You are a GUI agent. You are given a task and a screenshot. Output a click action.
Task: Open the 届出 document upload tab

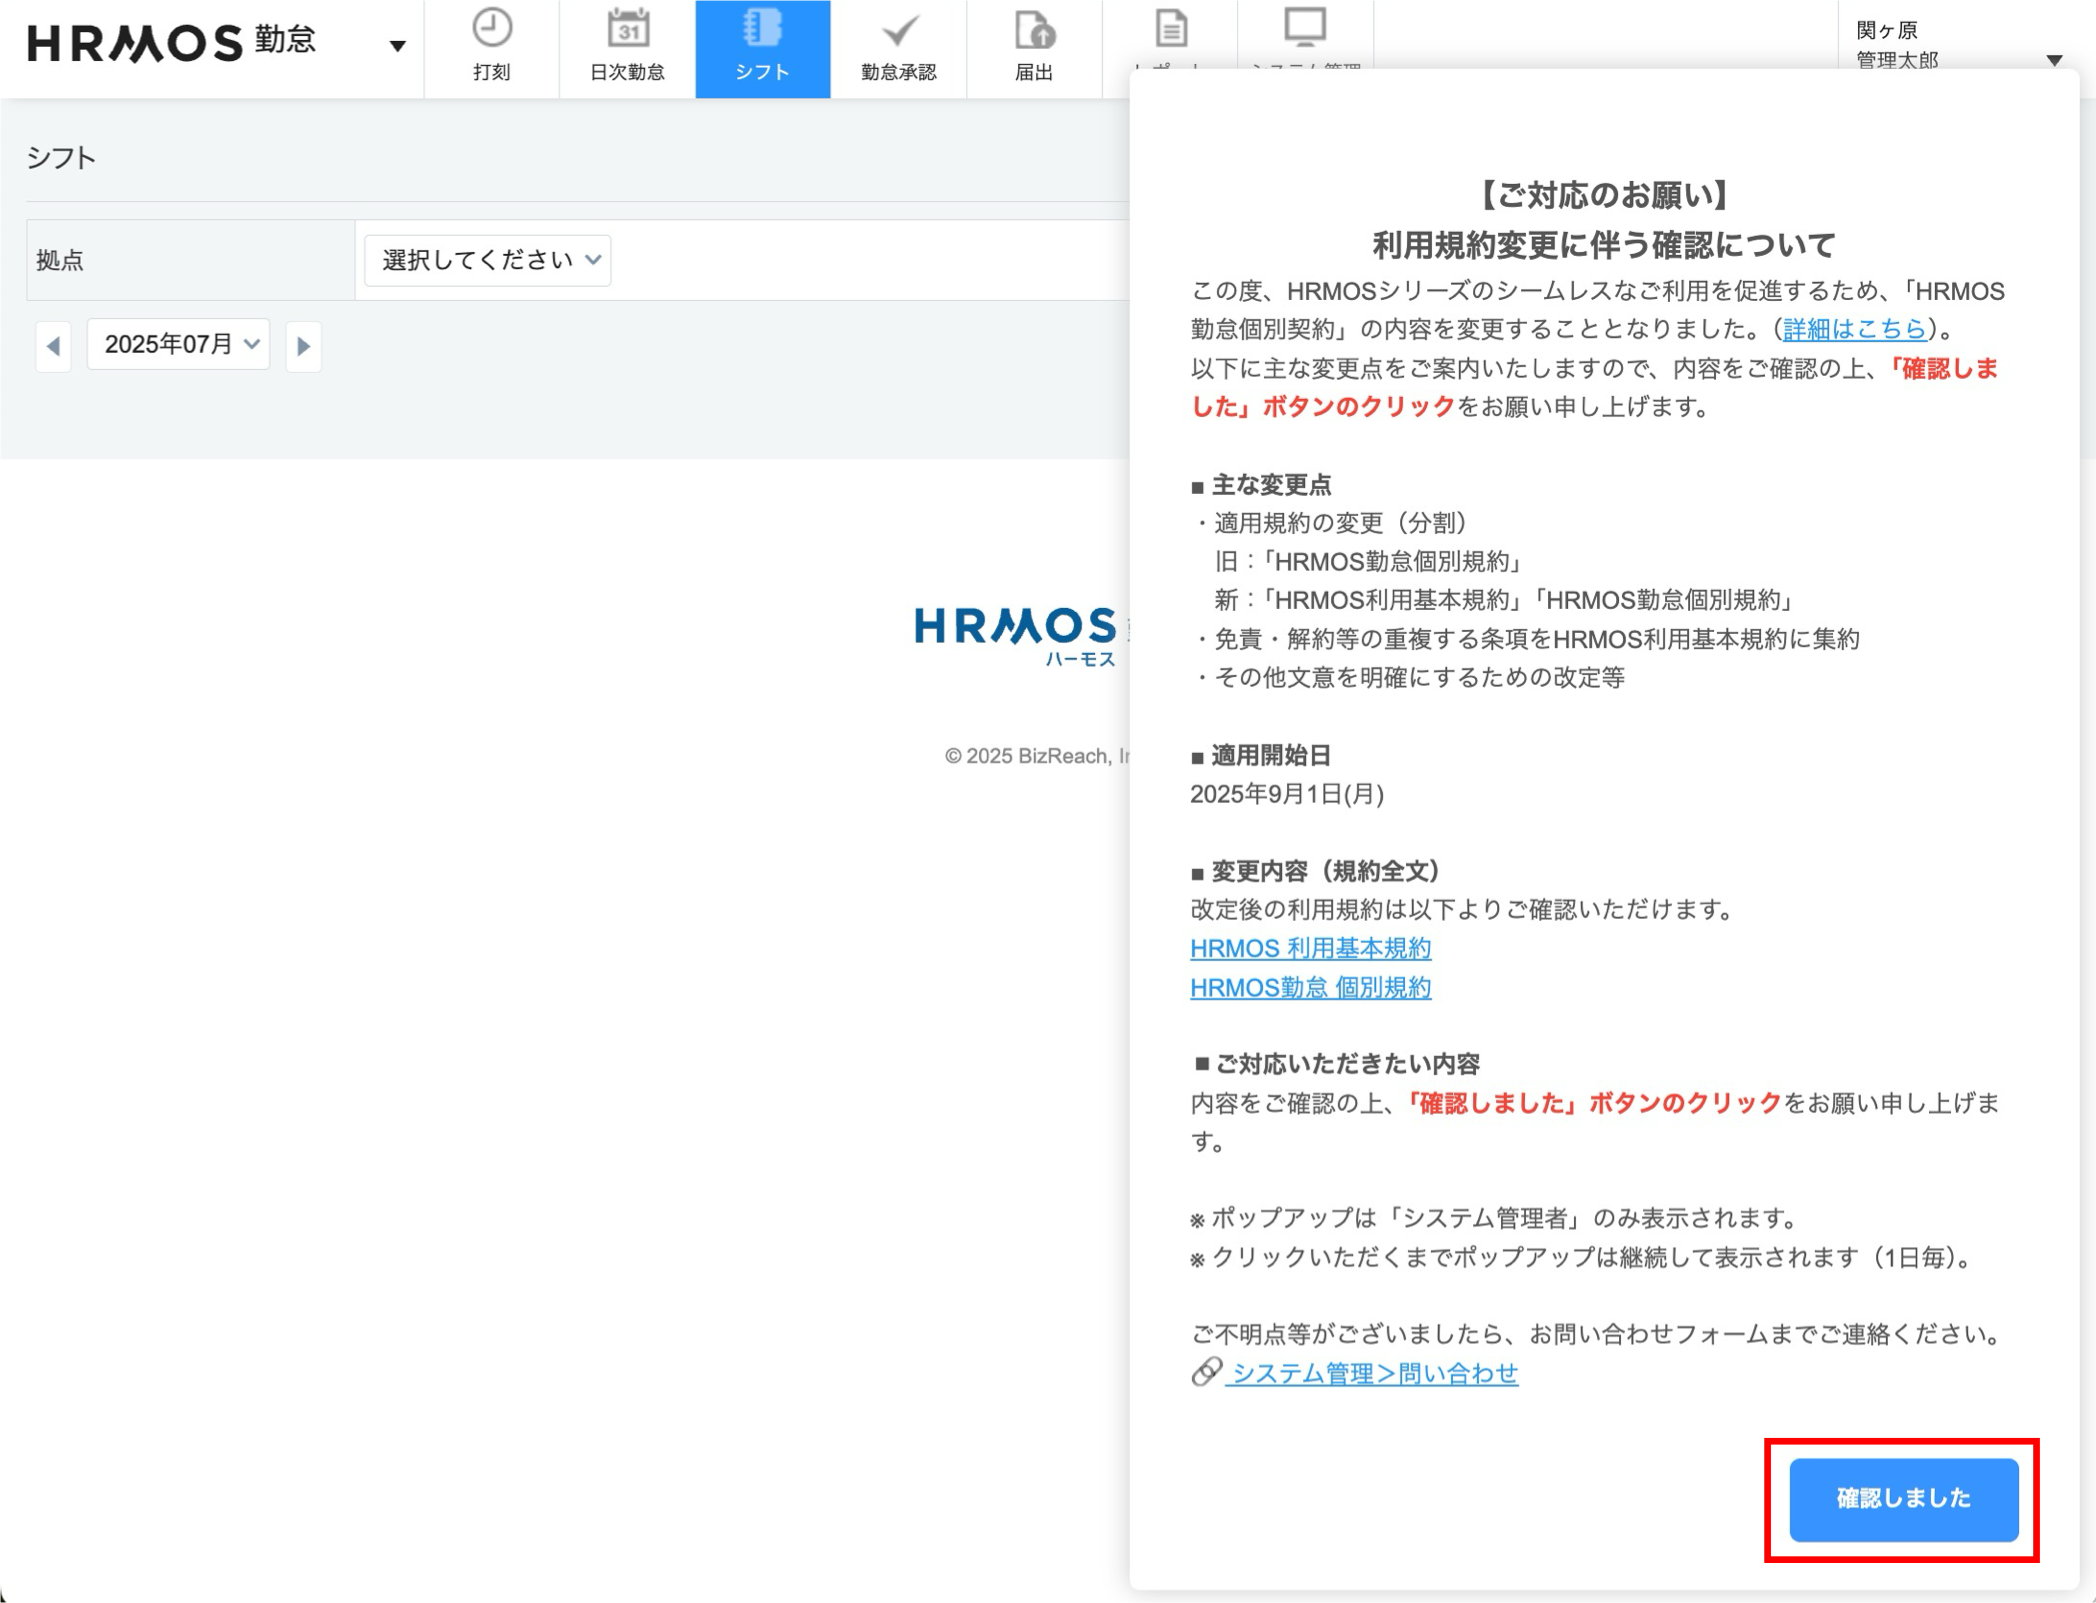[1034, 49]
